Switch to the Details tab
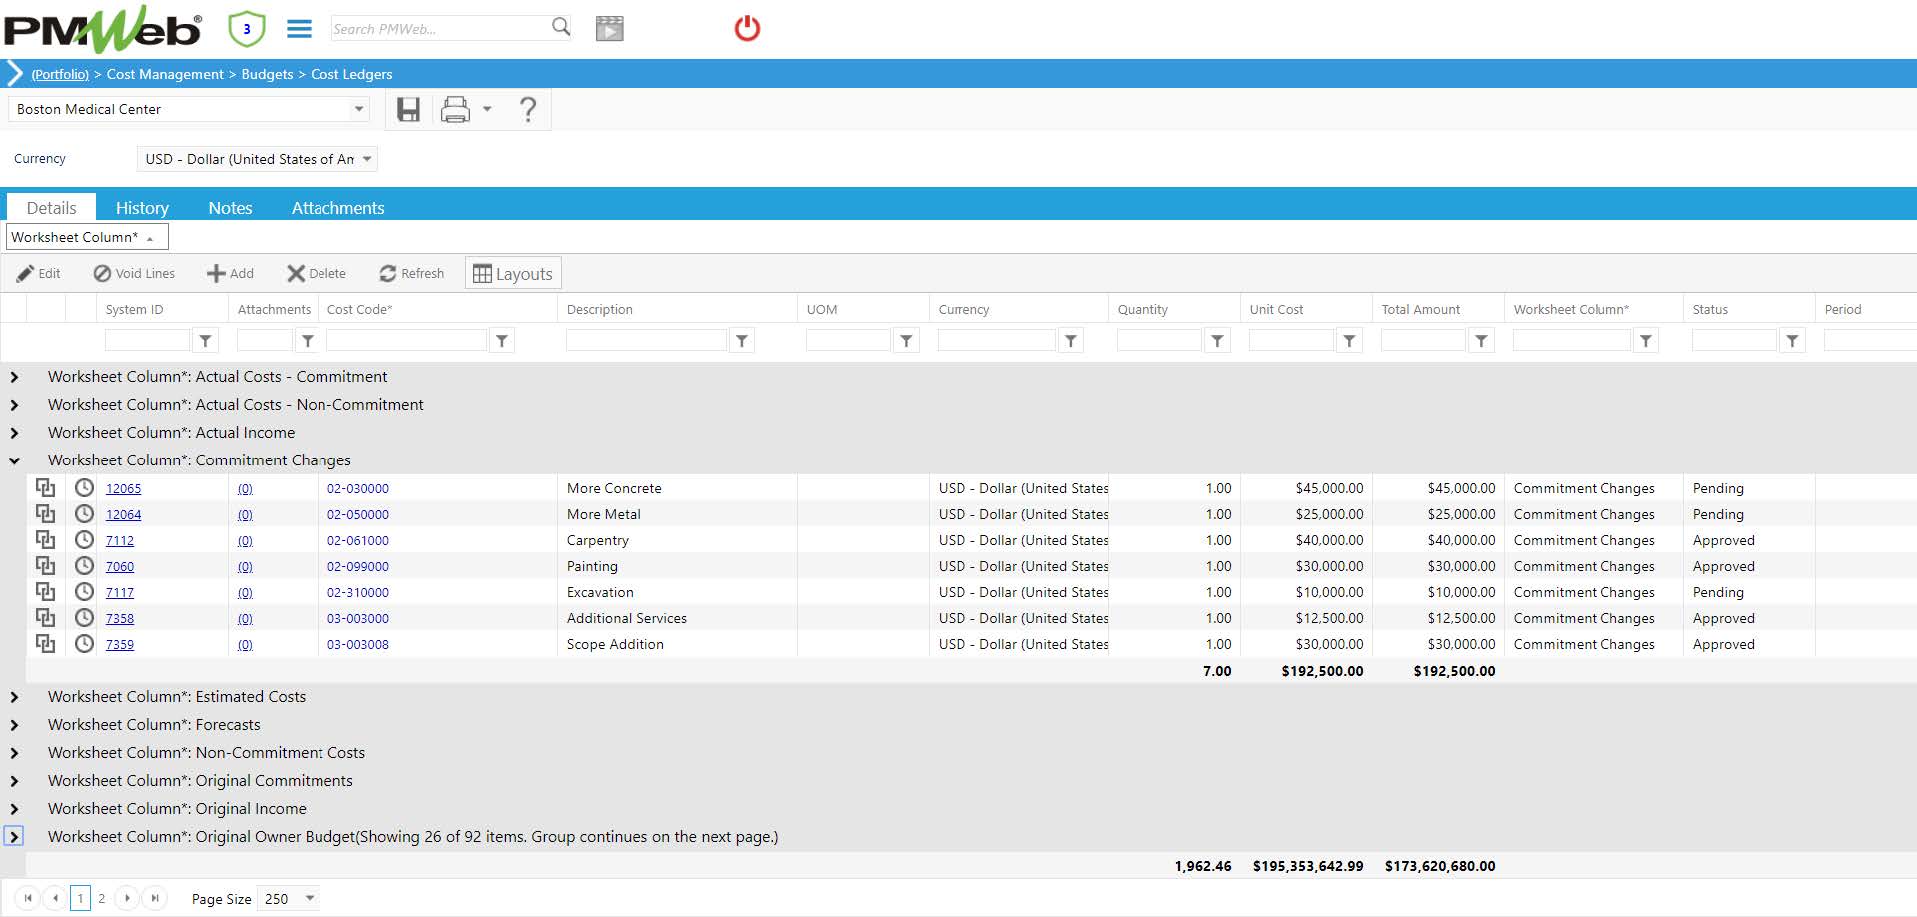The width and height of the screenshot is (1917, 917). point(51,207)
